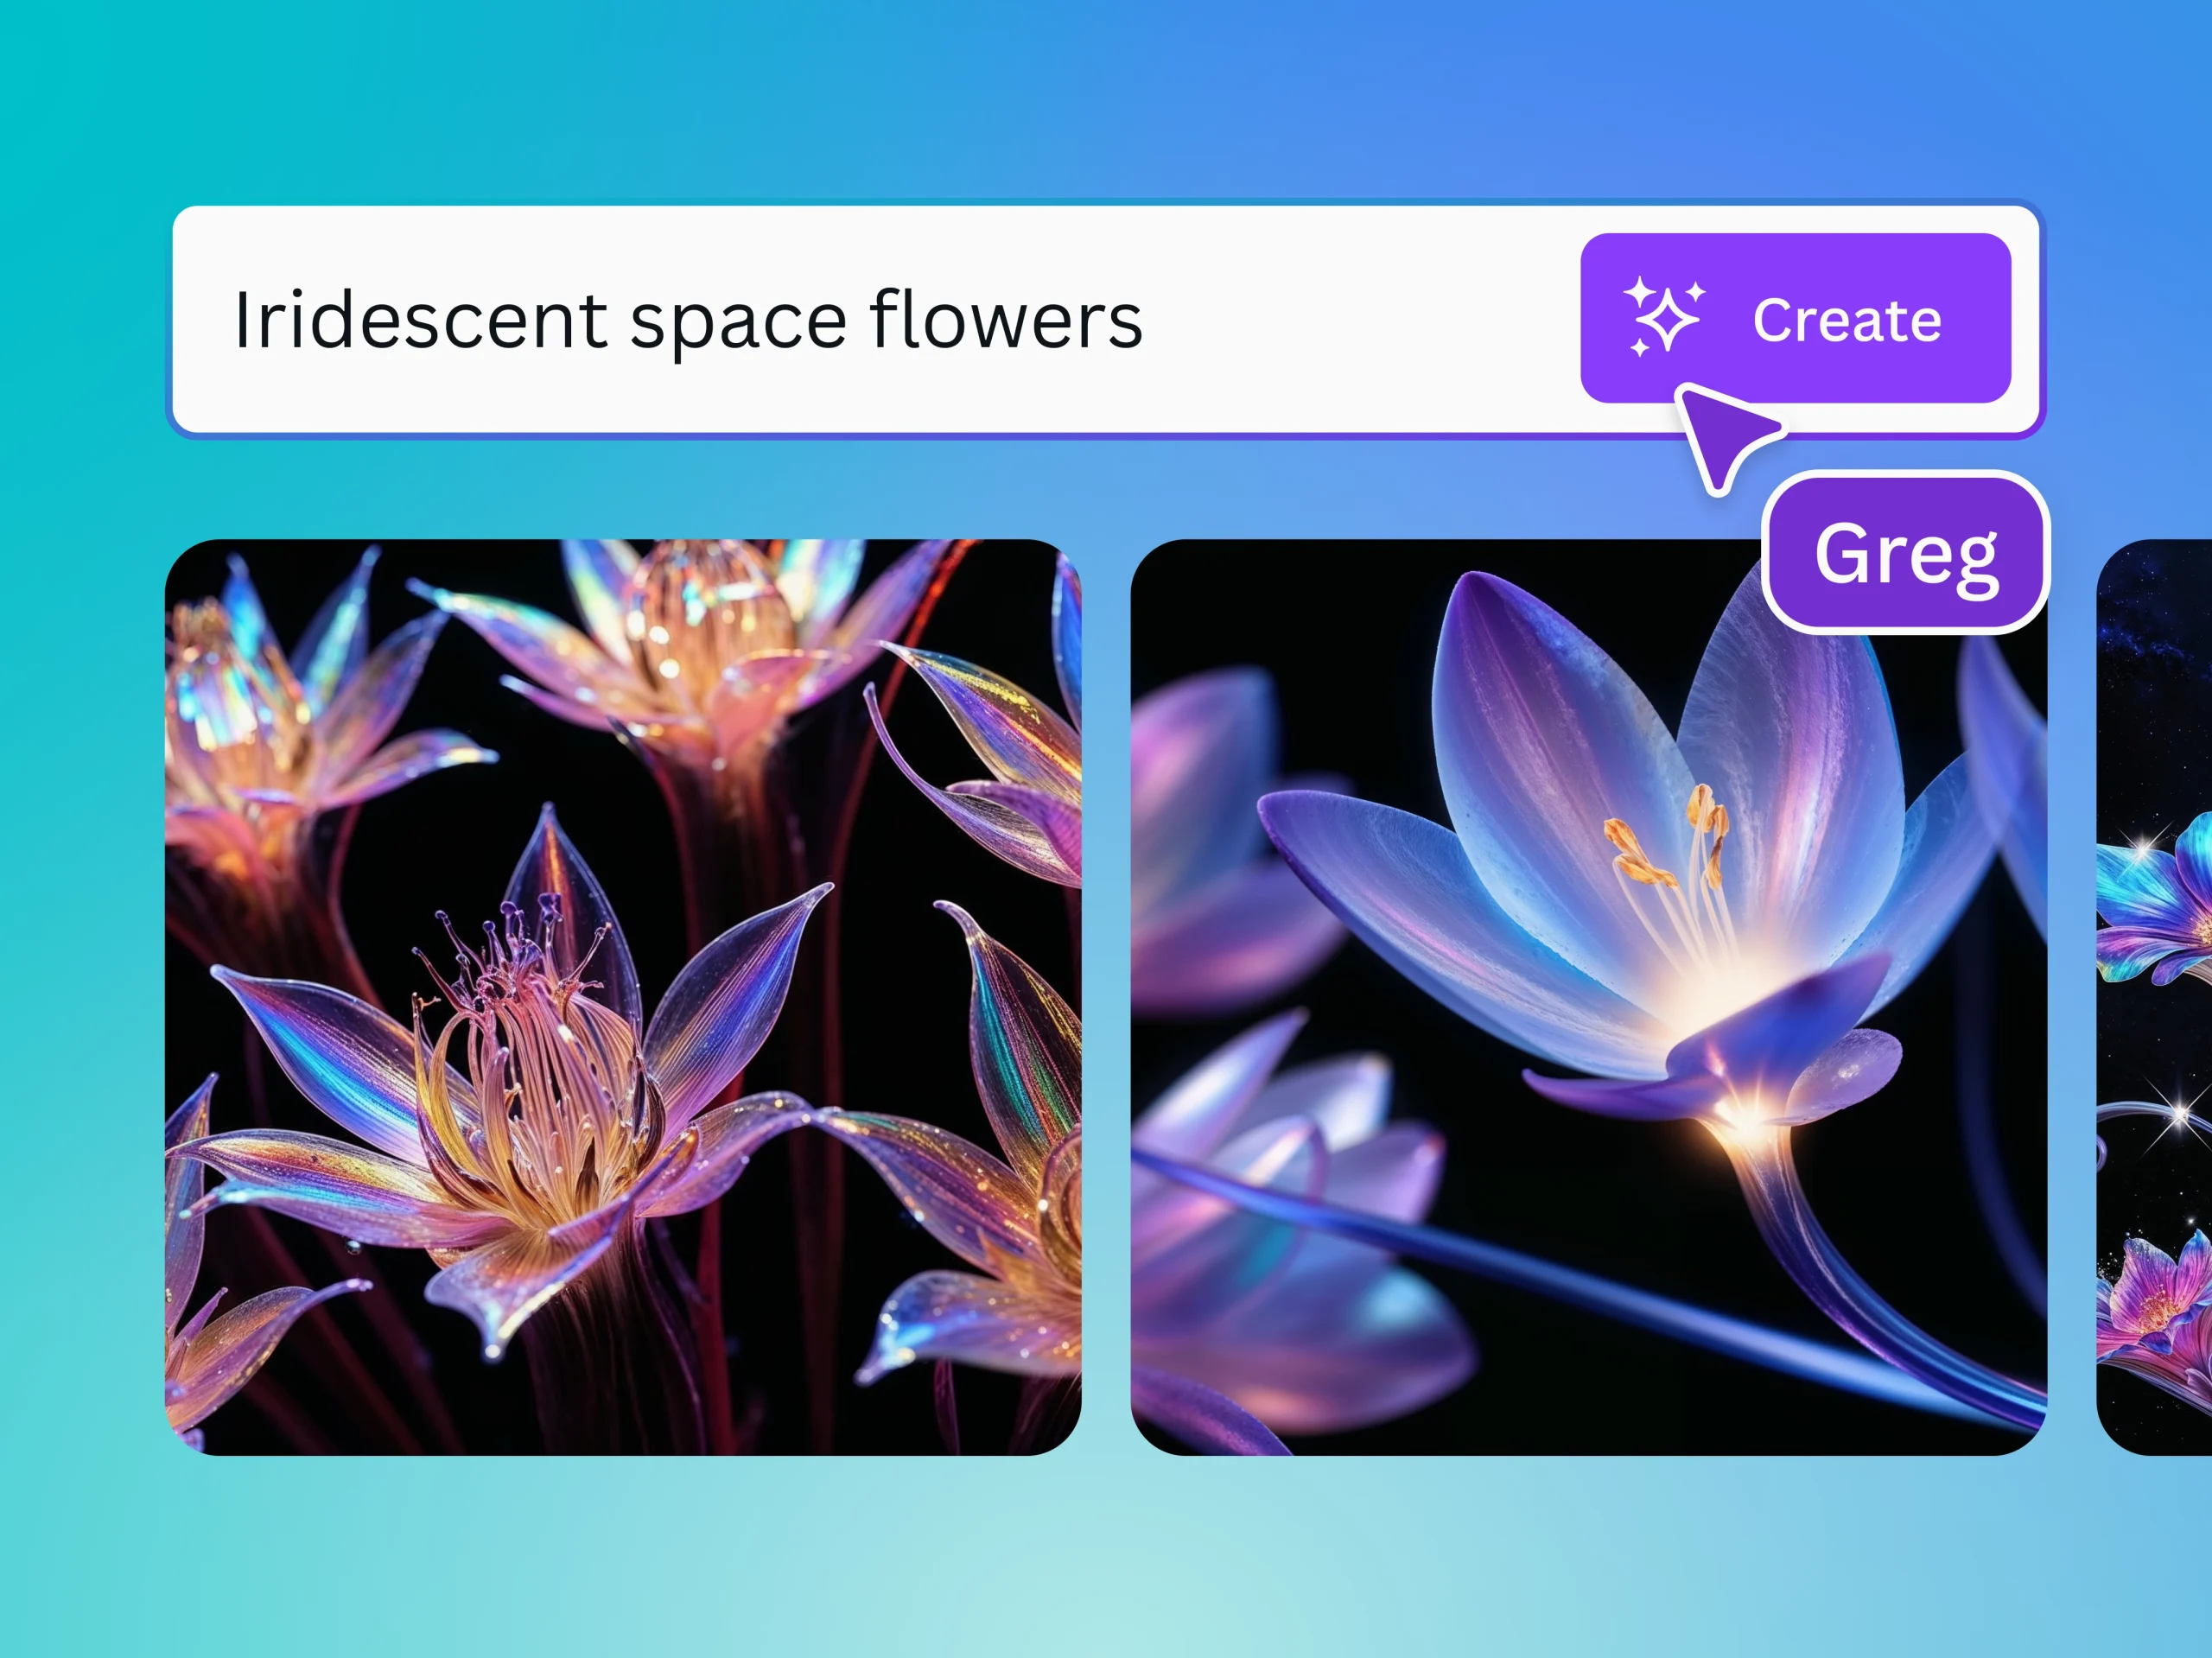2212x1658 pixels.
Task: Click the Greg collaborator name tag
Action: (x=1906, y=553)
